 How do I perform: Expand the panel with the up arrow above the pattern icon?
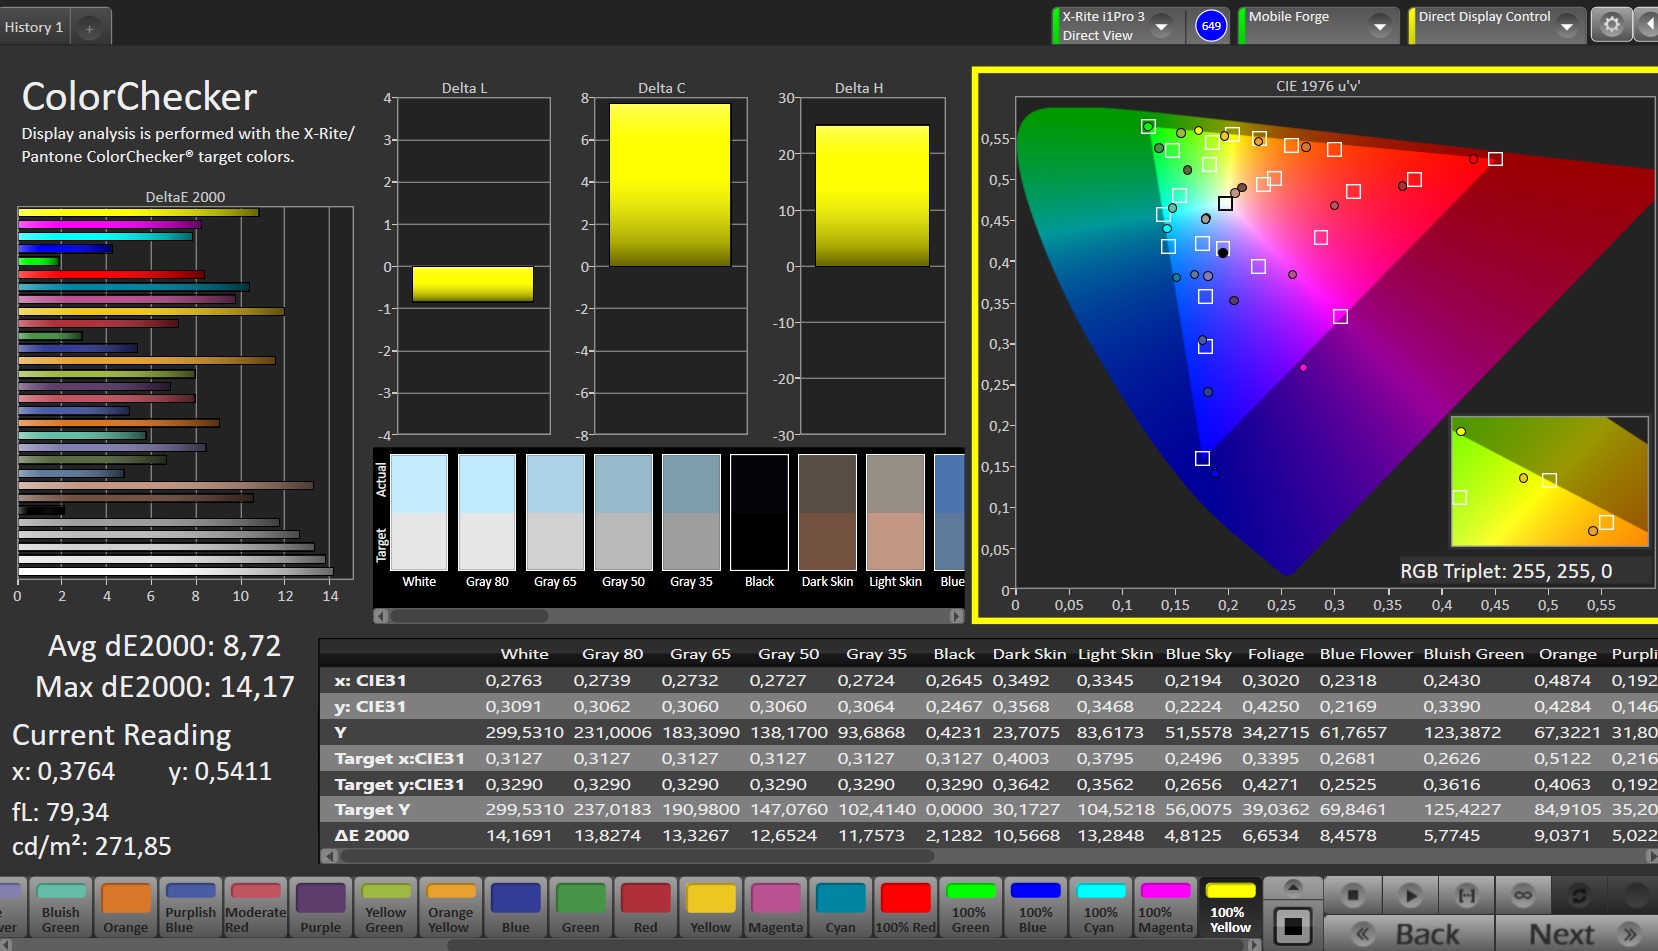click(x=1292, y=887)
